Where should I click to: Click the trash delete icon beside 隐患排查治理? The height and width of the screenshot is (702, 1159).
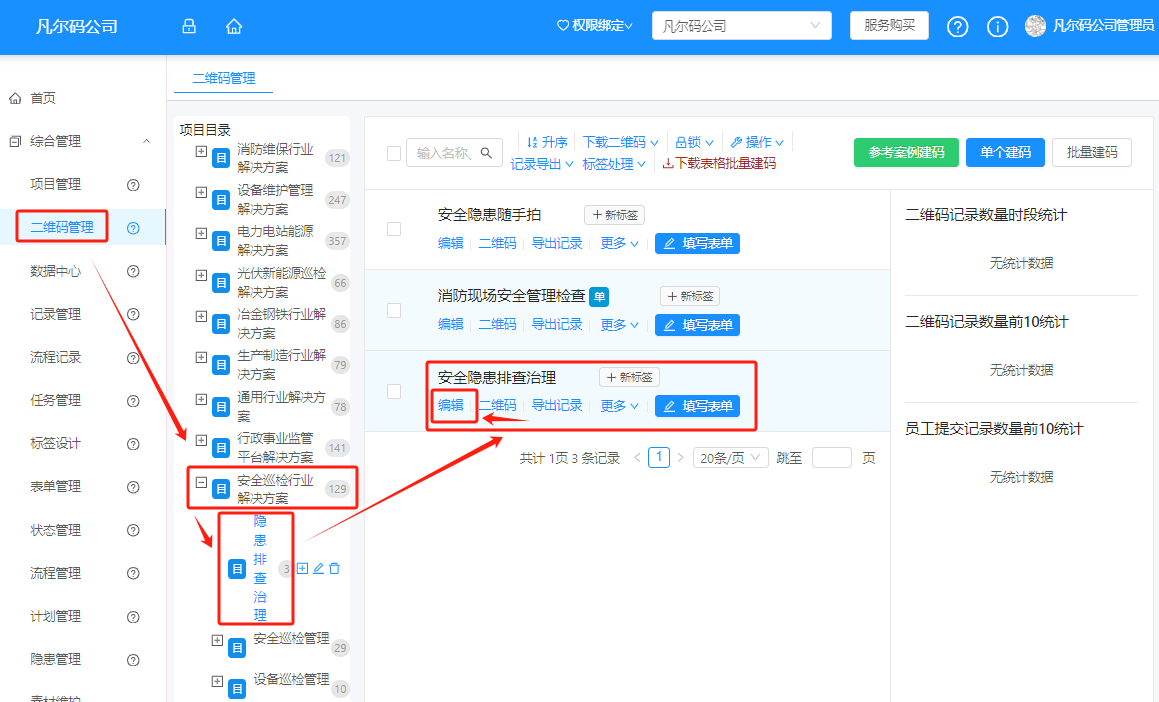coord(334,568)
